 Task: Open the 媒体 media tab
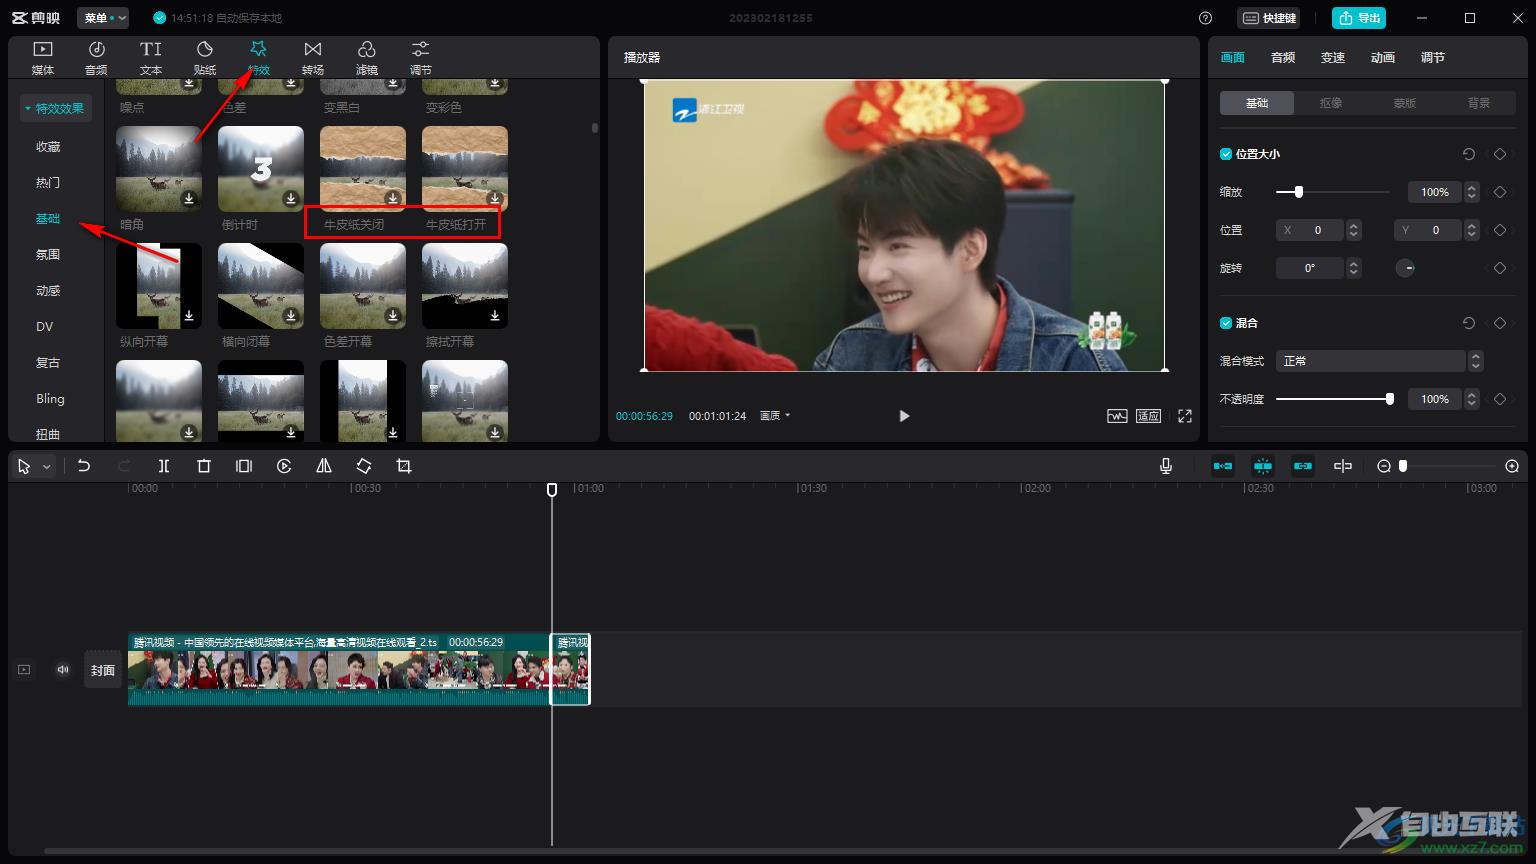coord(43,58)
